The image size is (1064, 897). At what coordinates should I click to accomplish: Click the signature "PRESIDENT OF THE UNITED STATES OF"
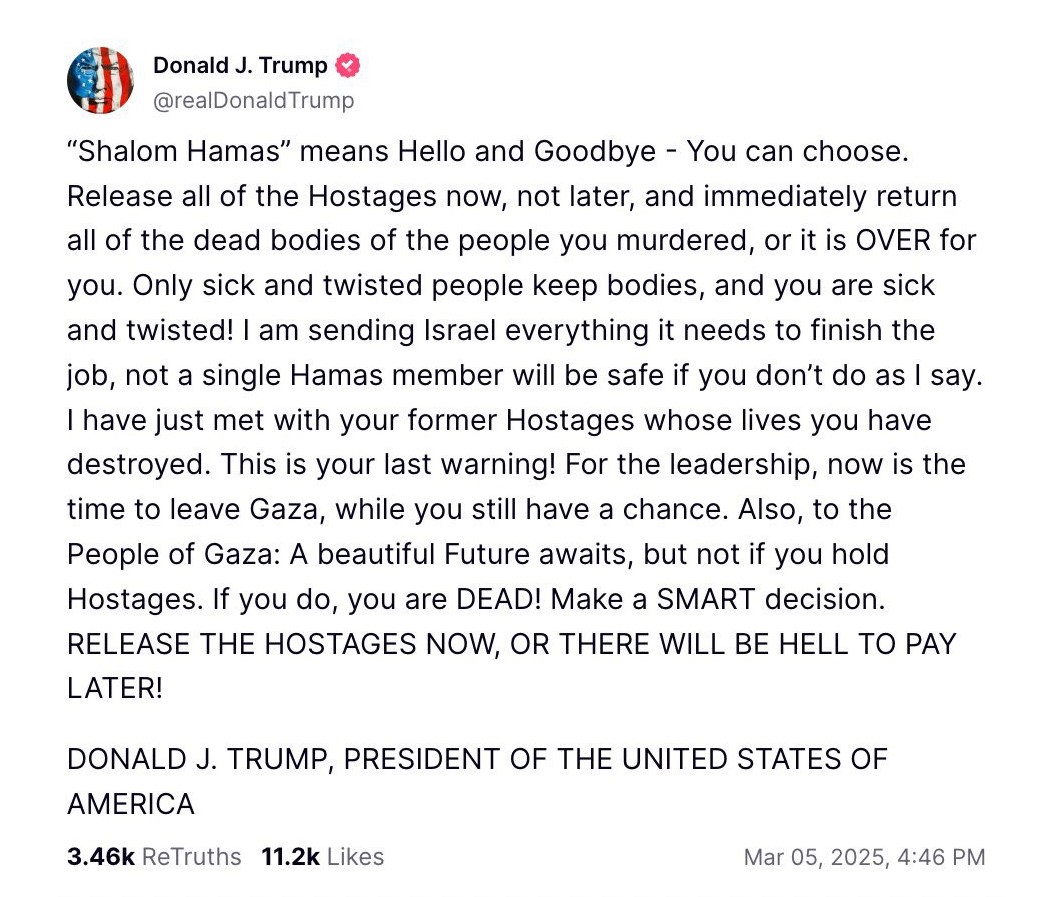coord(616,759)
